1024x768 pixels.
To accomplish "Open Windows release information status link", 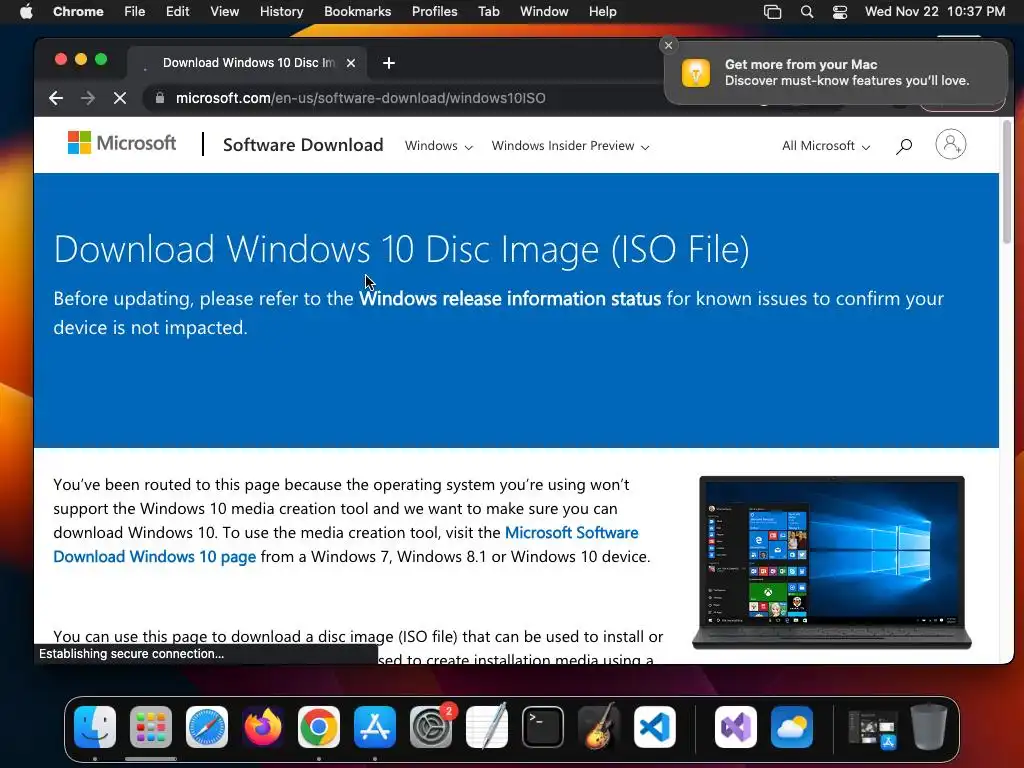I will [510, 298].
